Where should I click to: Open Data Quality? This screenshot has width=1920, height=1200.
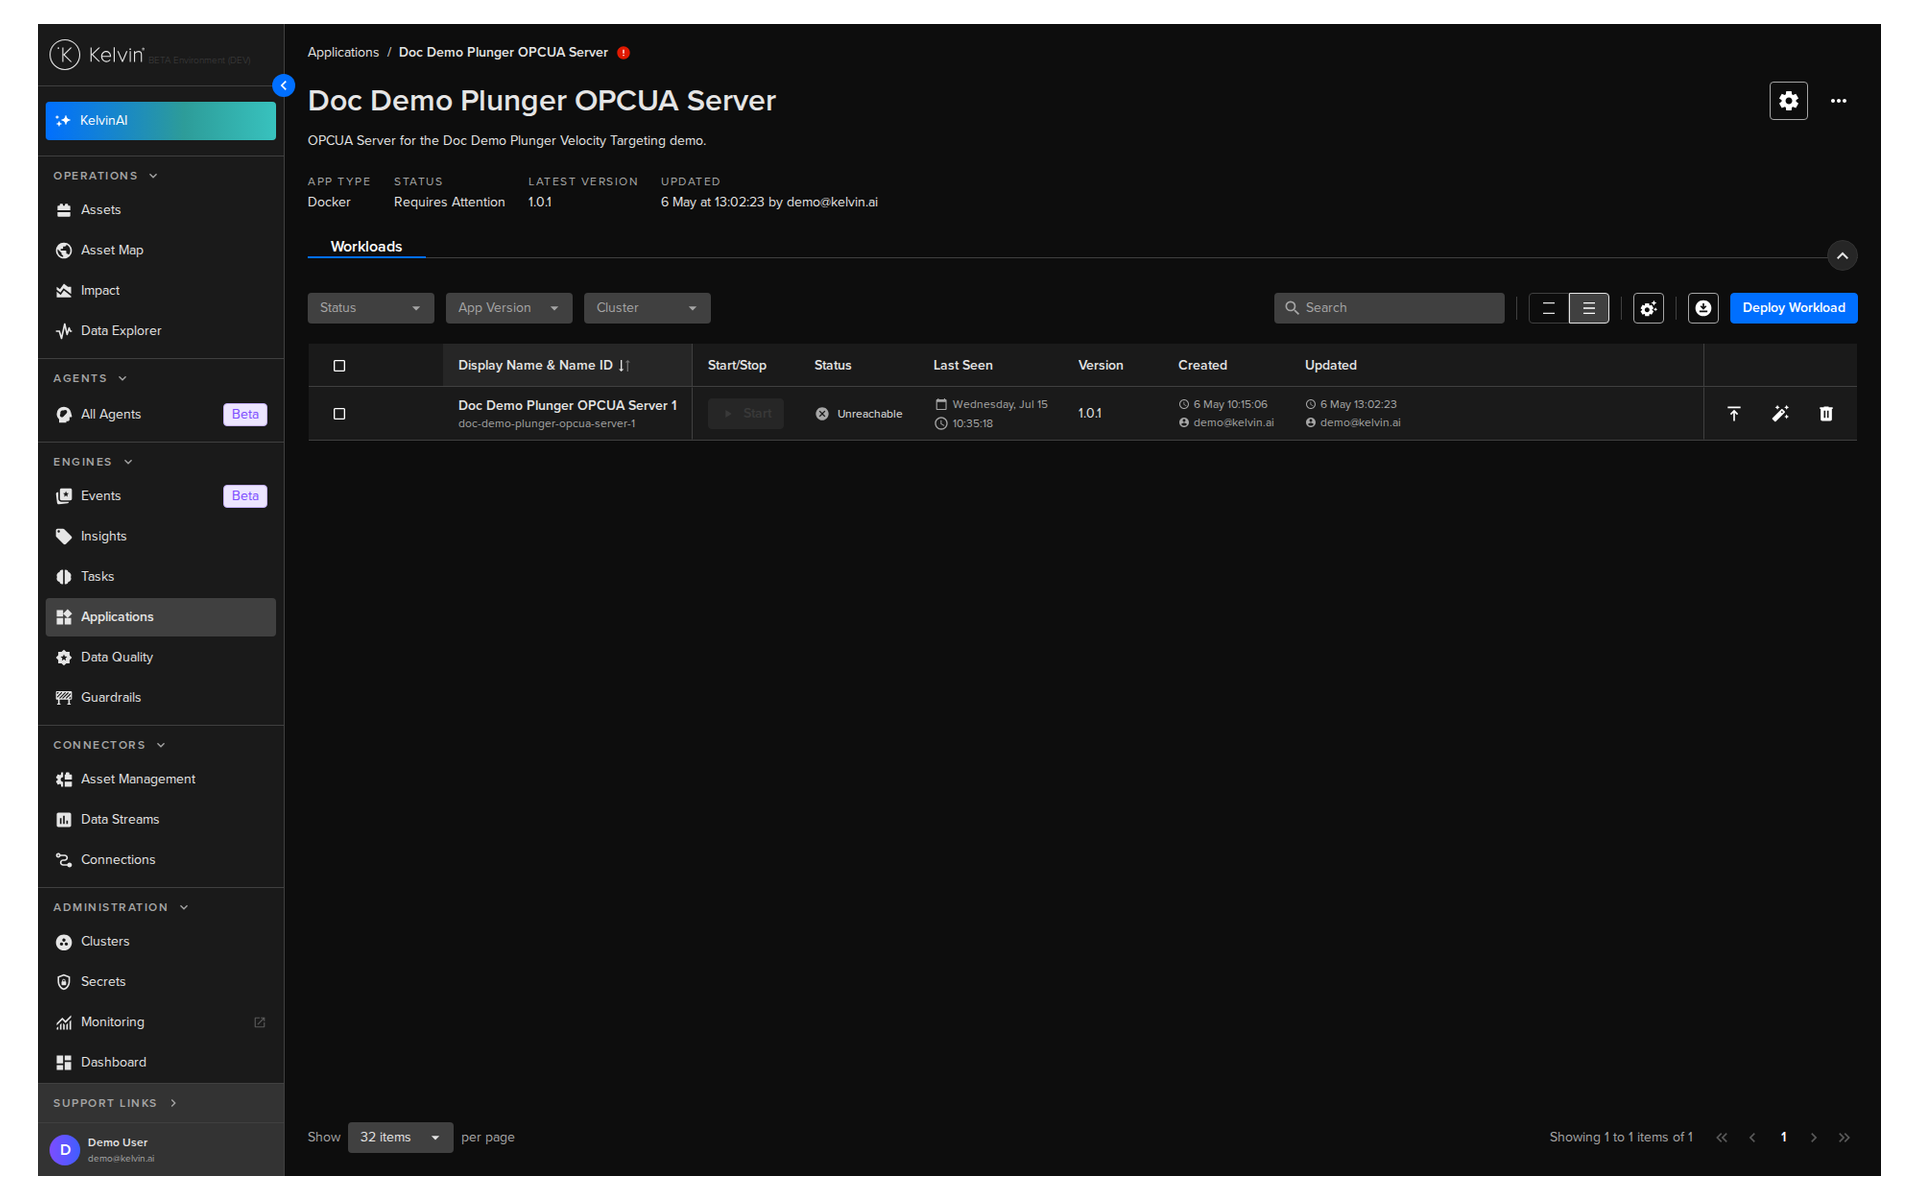pos(160,658)
